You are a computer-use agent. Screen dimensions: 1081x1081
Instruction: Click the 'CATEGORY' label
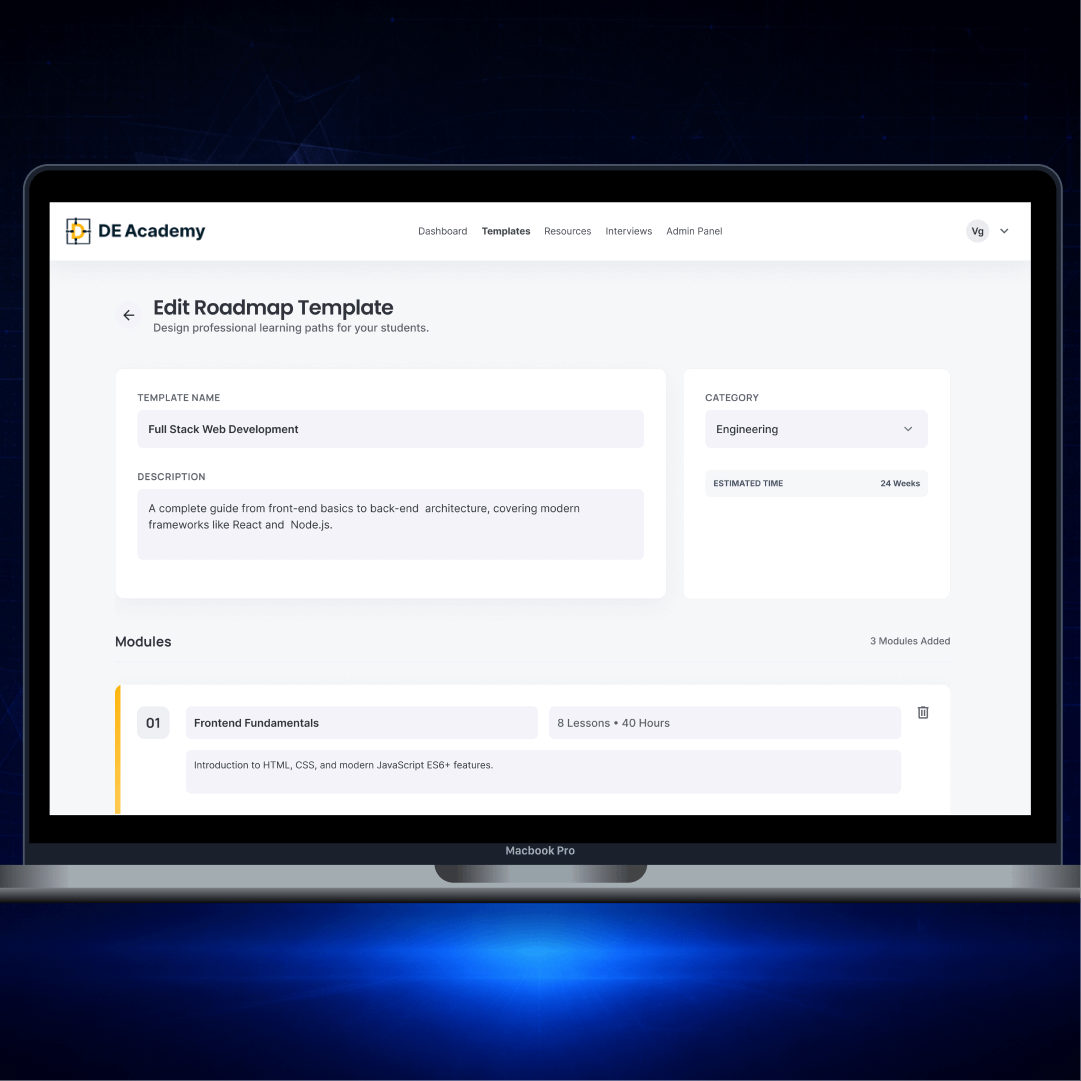(731, 398)
